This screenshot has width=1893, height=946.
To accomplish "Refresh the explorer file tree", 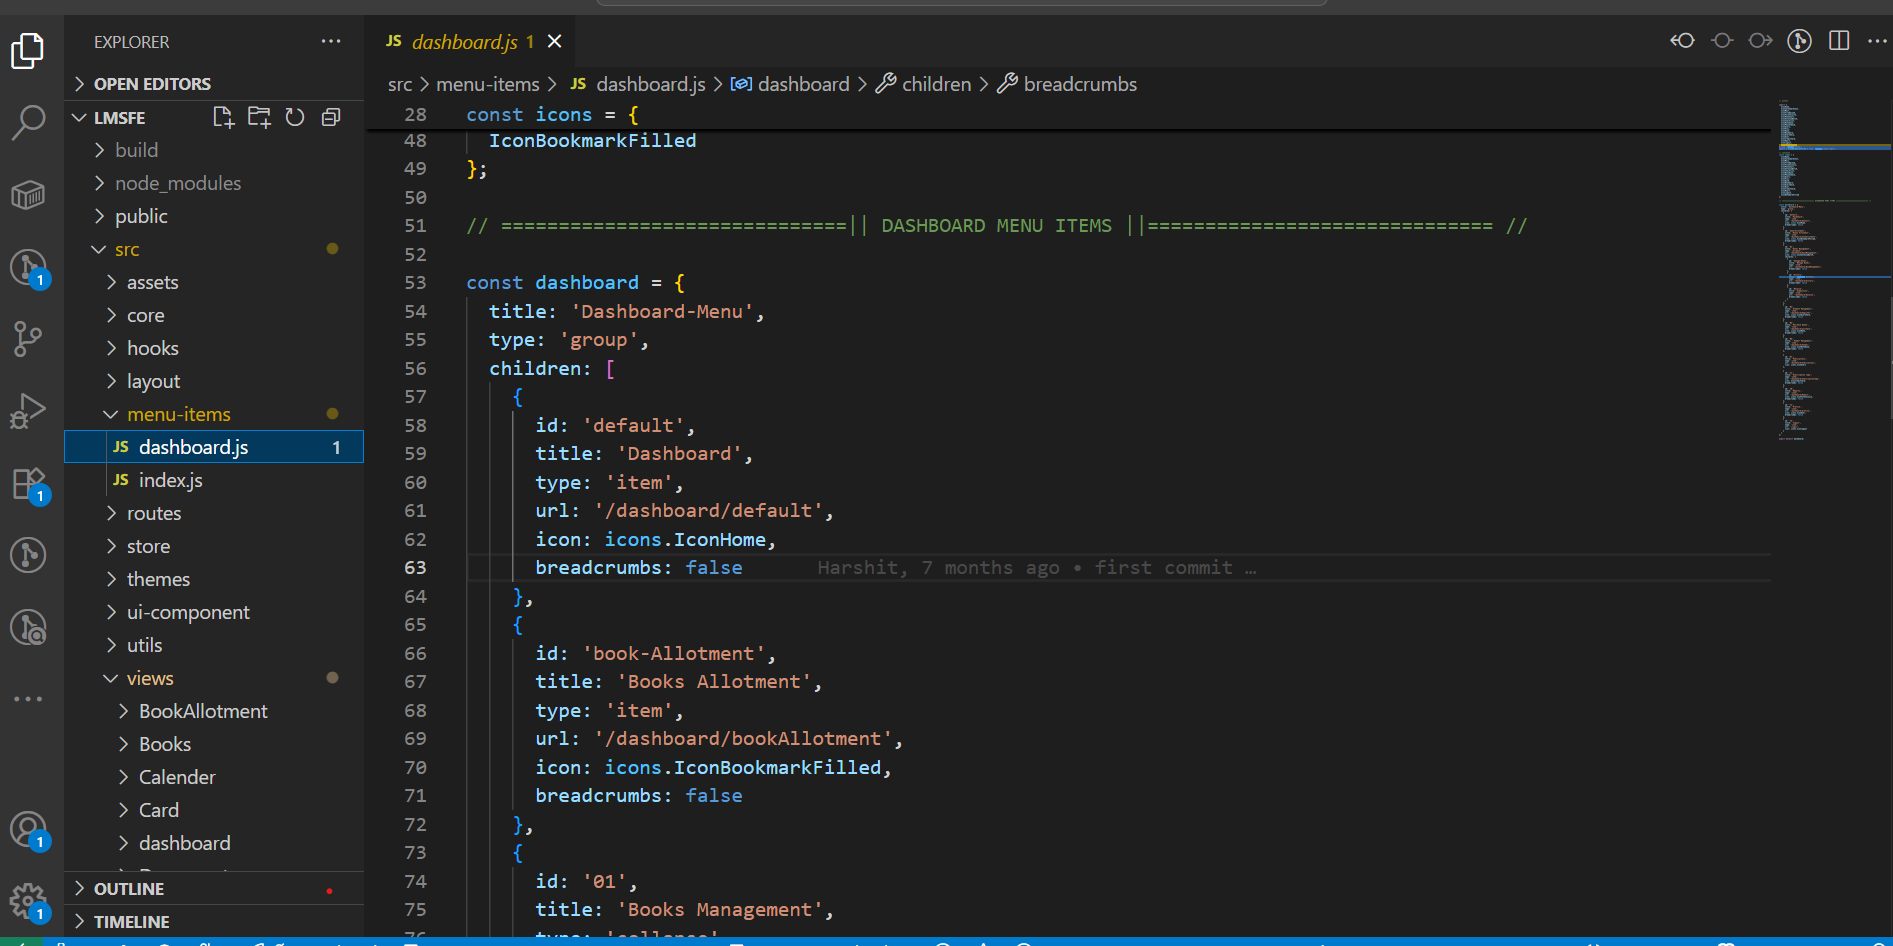I will pyautogui.click(x=295, y=118).
